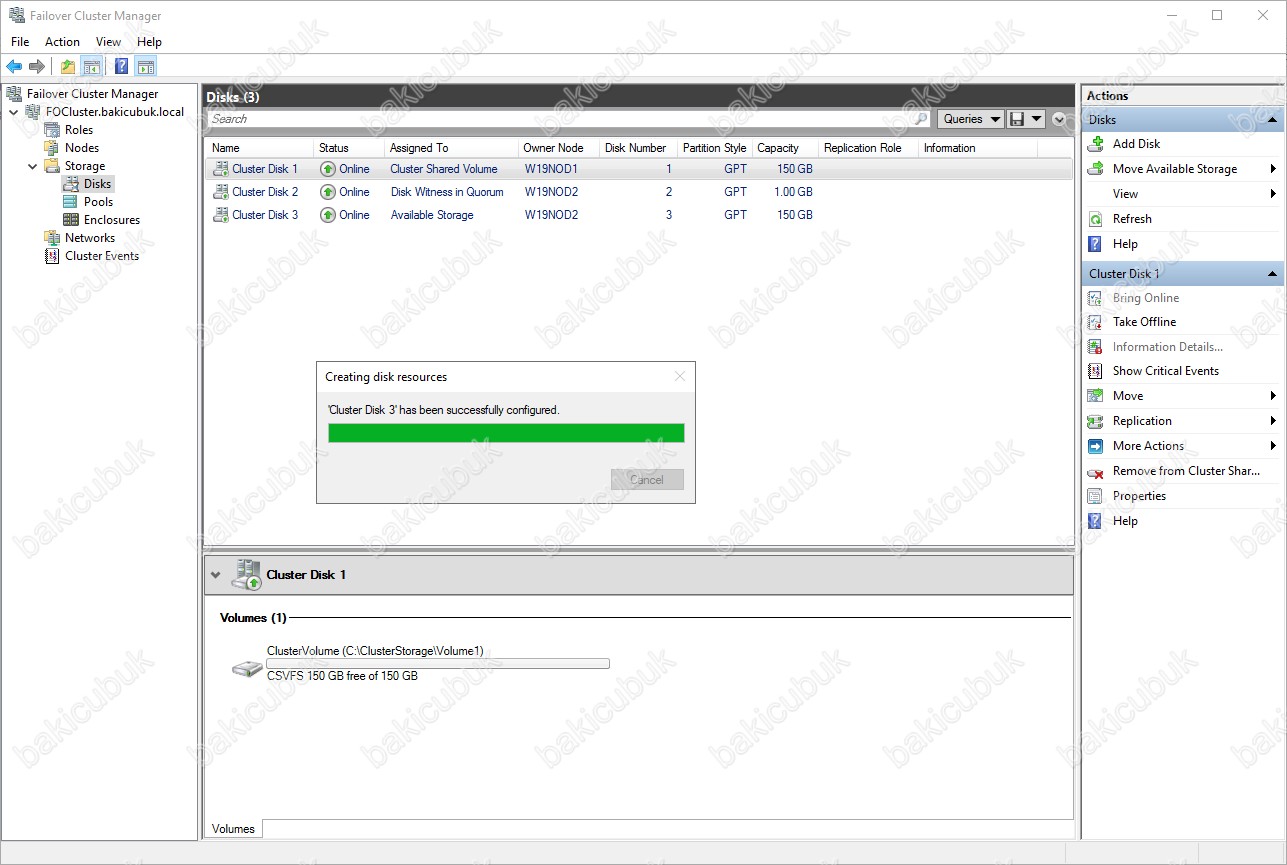Open the Help menu
Image resolution: width=1287 pixels, height=865 pixels.
tap(149, 42)
